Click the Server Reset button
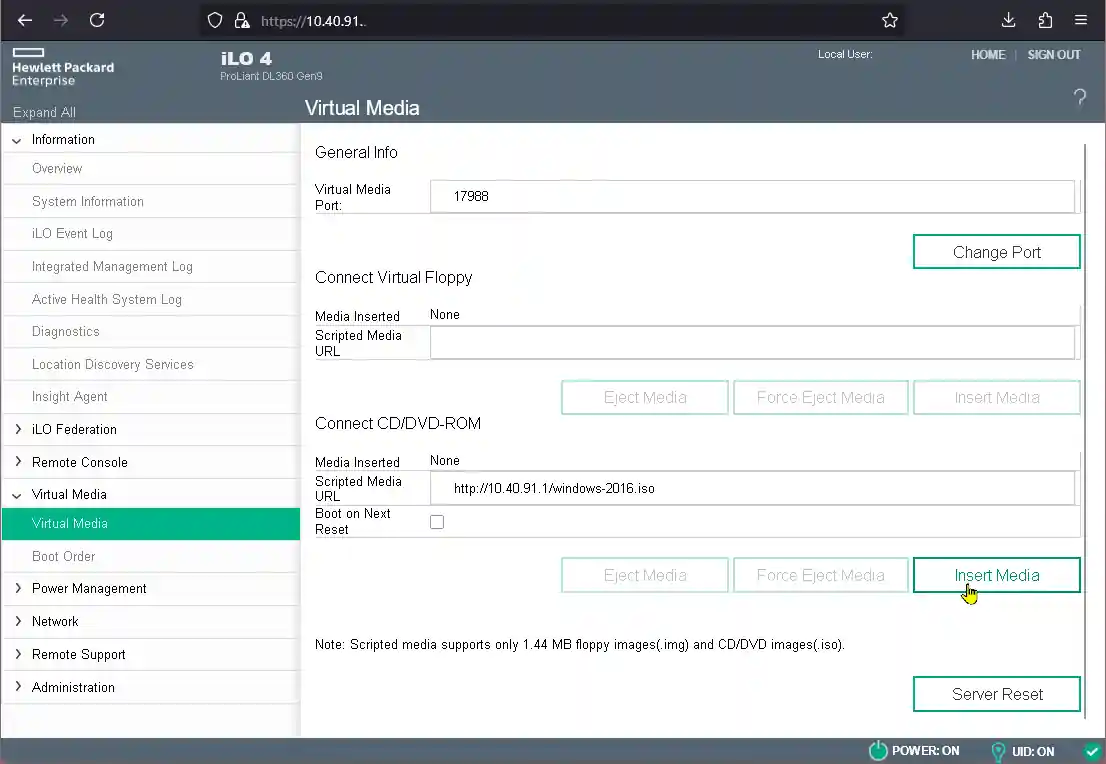 click(997, 694)
